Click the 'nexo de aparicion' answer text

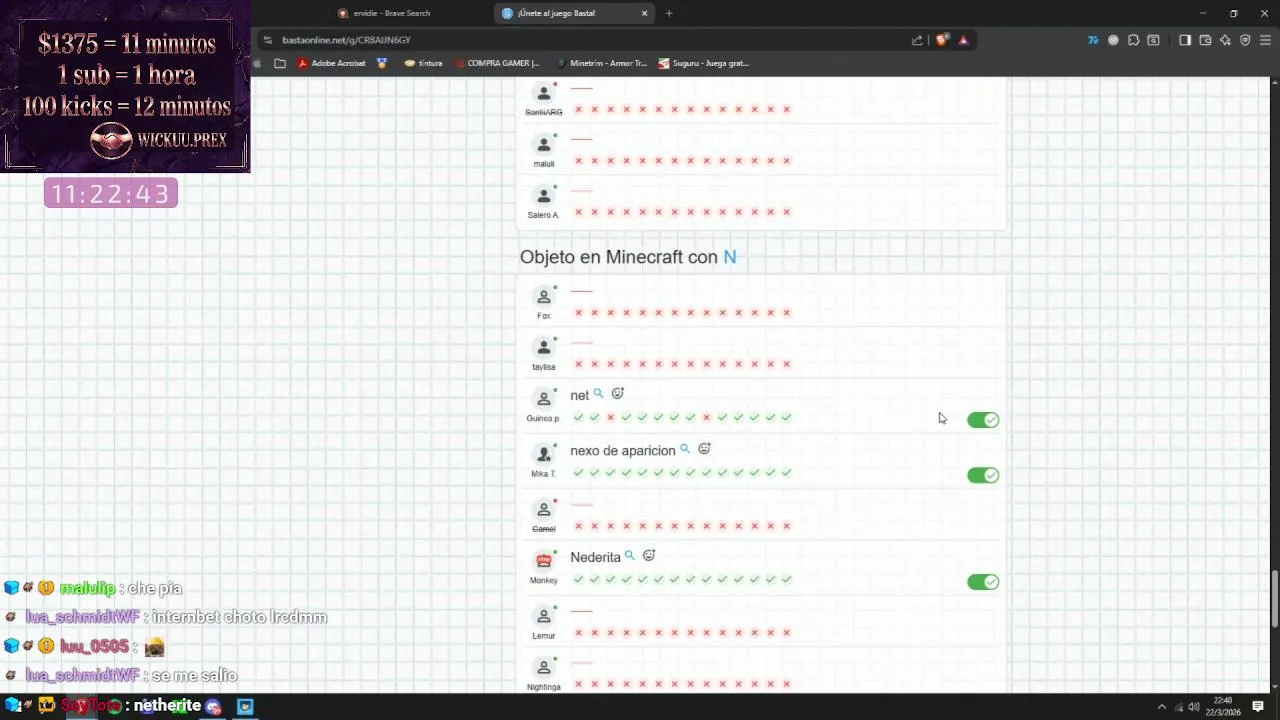622,451
